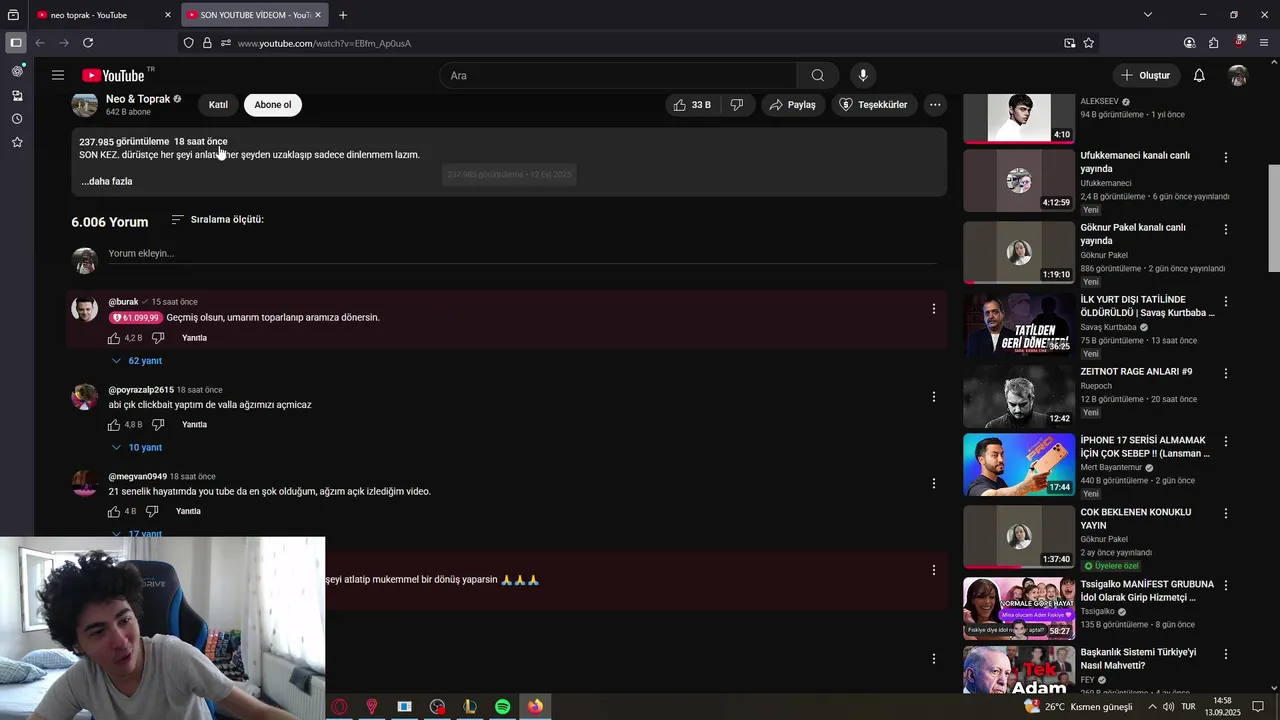Open the Windows notification center icon
This screenshot has width=1280, height=720.
coord(1258,707)
